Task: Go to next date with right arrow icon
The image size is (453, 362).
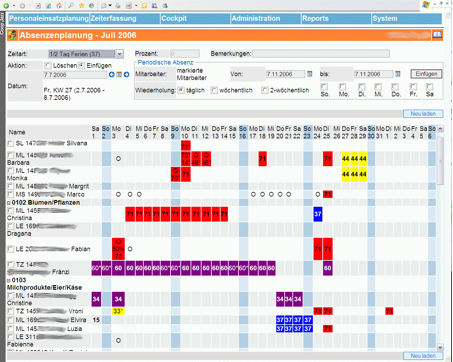Action: click(x=126, y=75)
